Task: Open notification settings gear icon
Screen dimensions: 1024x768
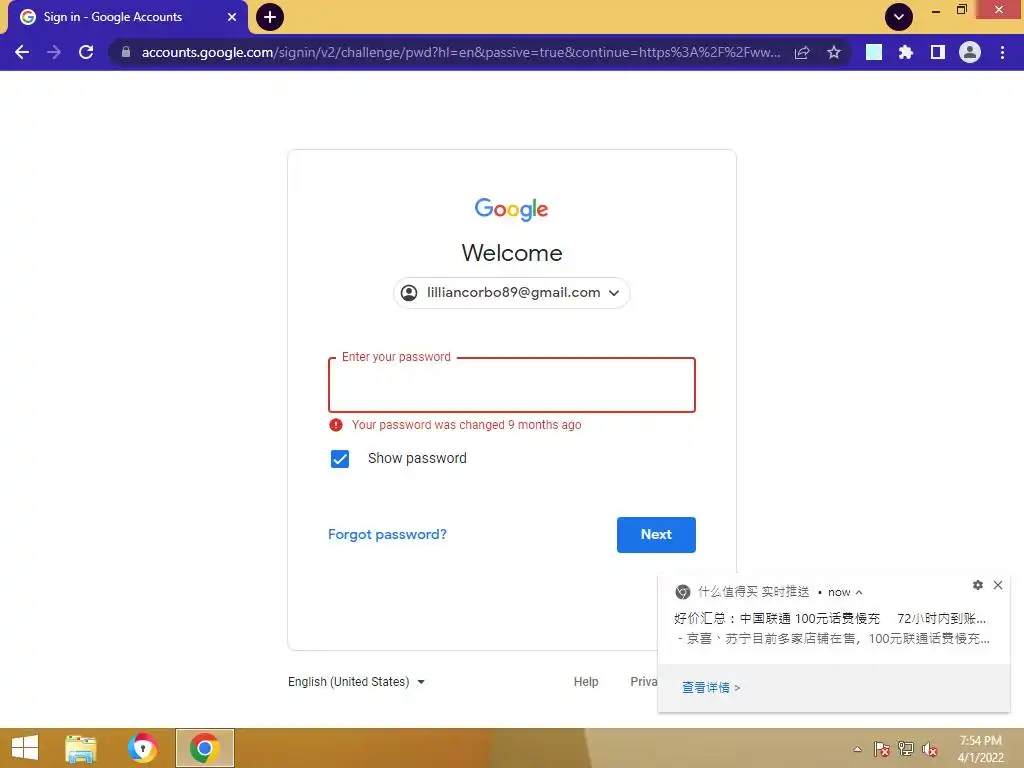Action: 978,585
